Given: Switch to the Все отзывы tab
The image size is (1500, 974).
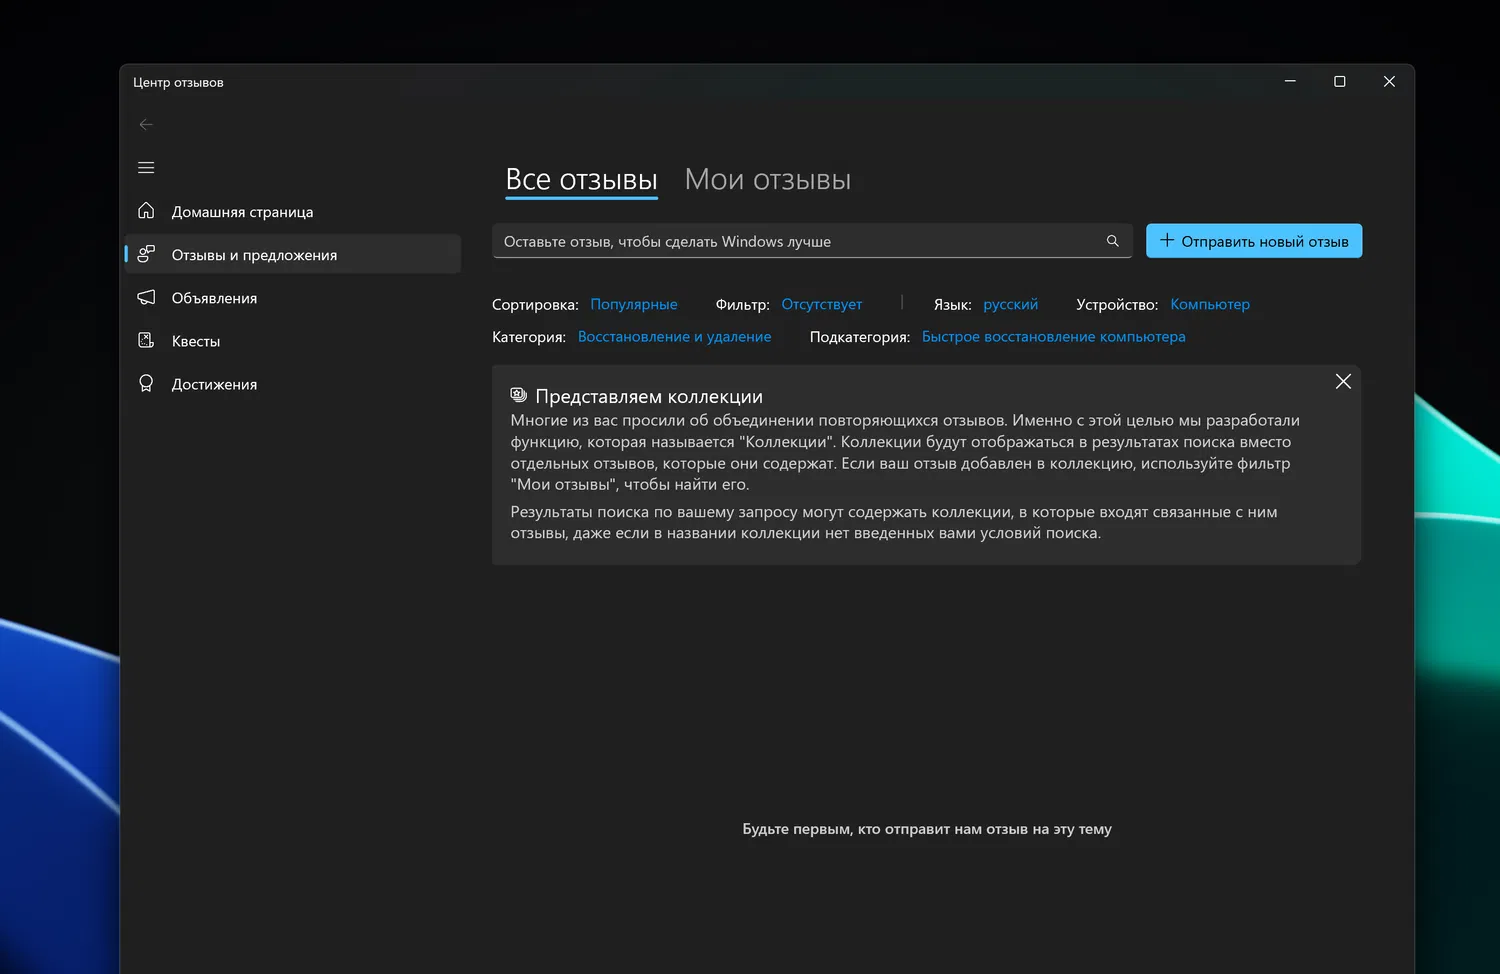Looking at the screenshot, I should point(582,180).
